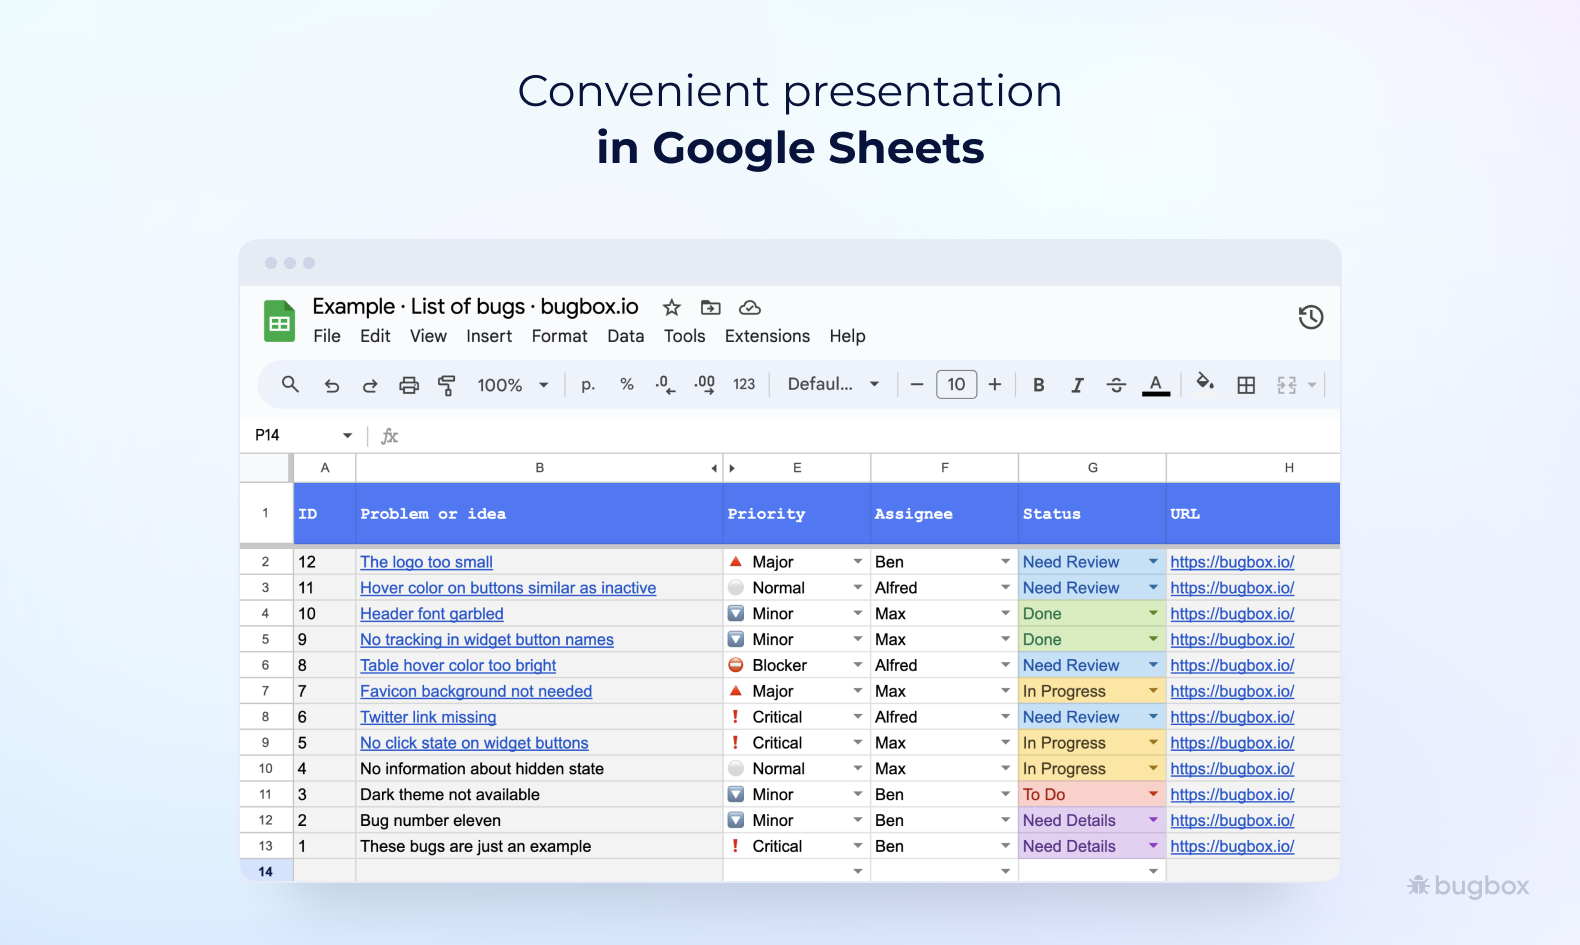This screenshot has height=945, width=1580.
Task: Undo the last action
Action: [x=332, y=385]
